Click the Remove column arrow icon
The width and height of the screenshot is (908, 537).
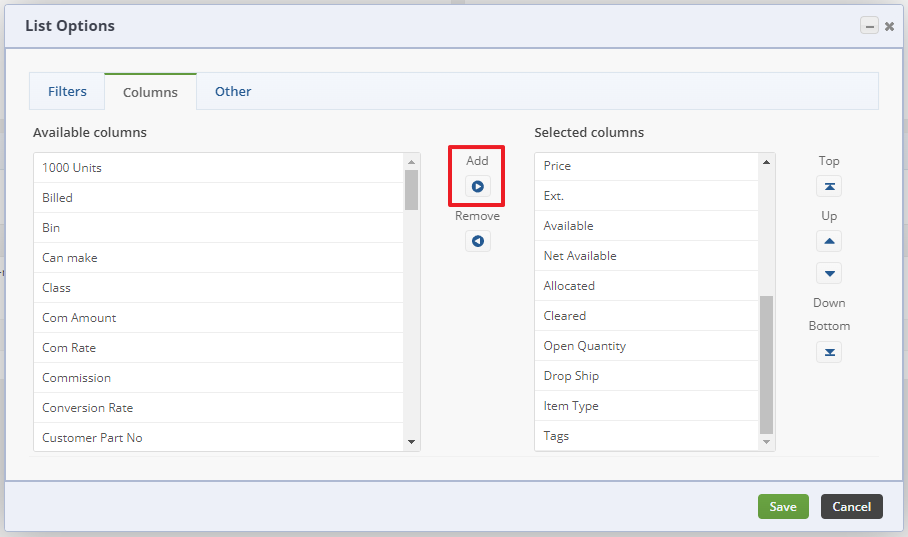click(477, 241)
